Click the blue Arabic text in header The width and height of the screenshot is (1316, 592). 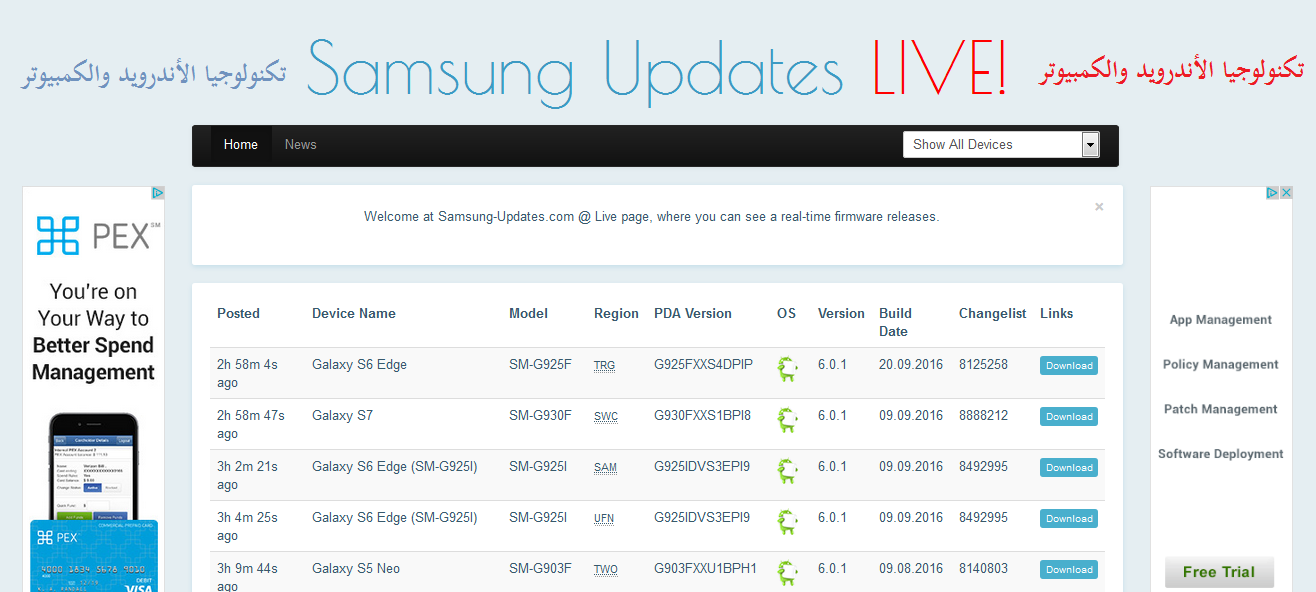(x=155, y=73)
